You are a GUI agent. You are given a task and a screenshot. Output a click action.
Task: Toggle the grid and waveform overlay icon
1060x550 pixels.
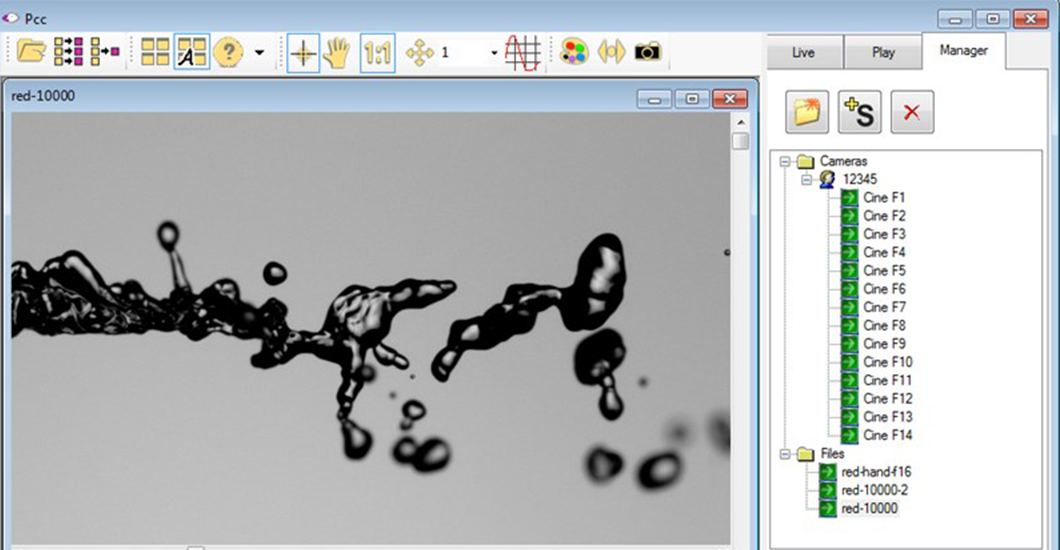pos(523,53)
